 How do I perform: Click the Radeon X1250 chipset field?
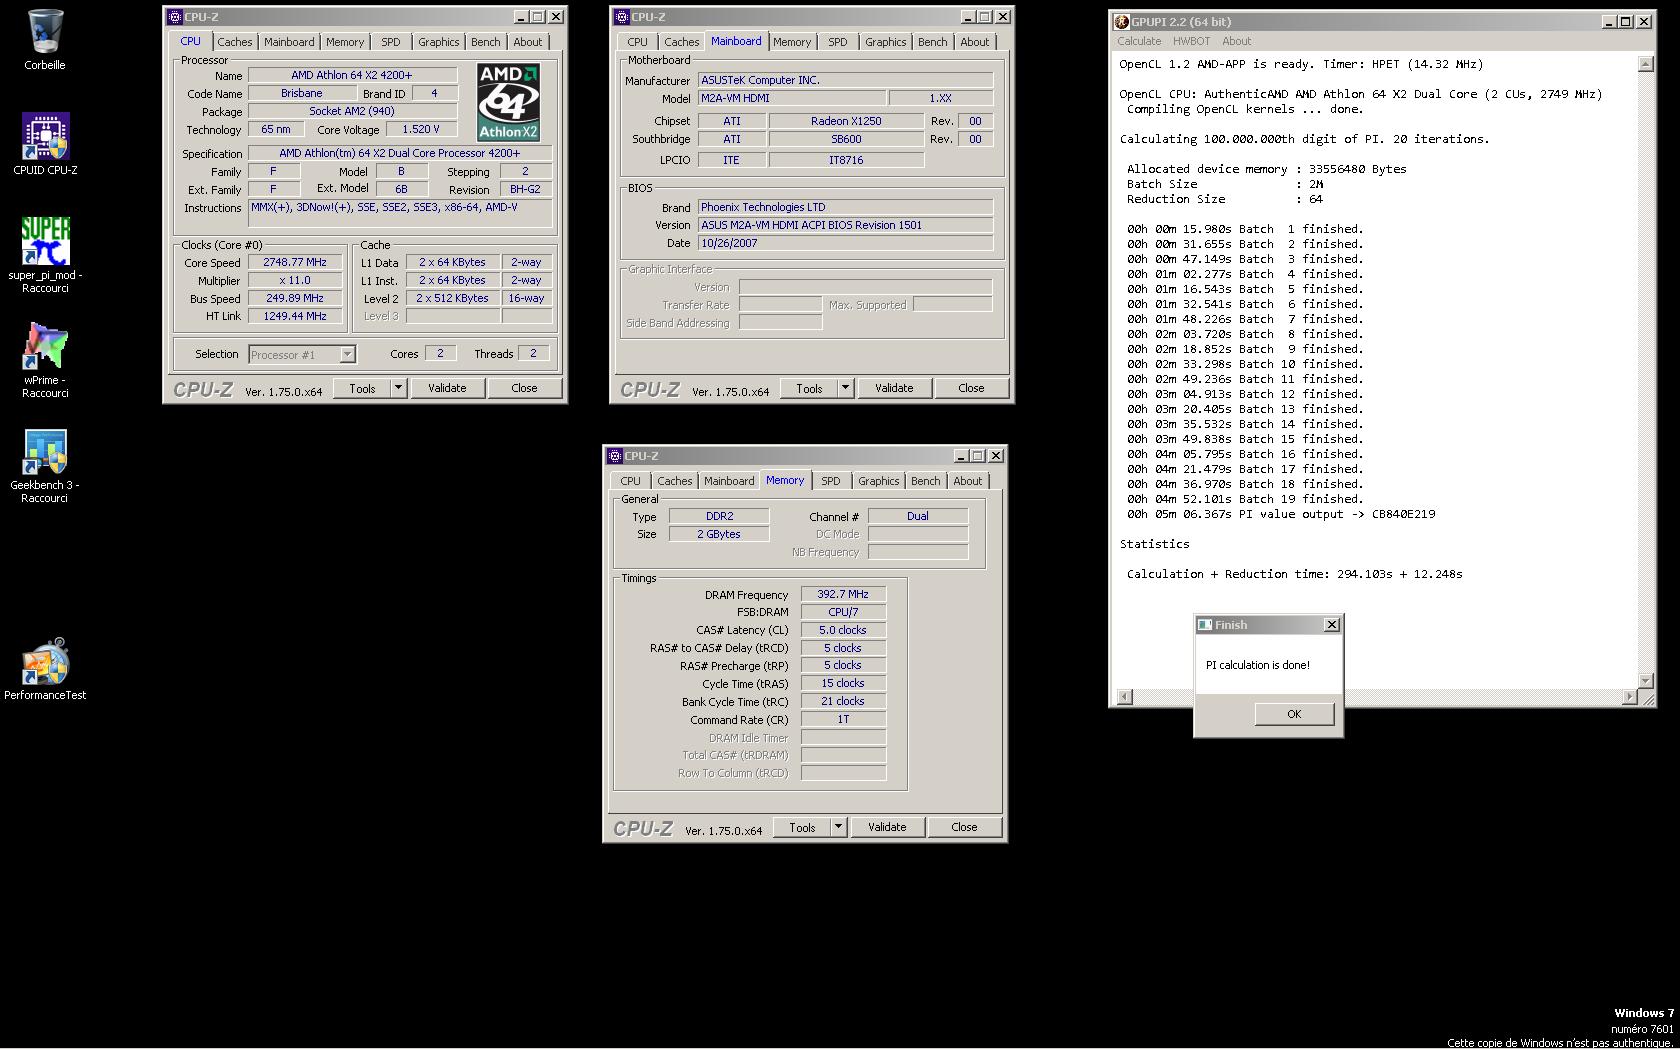pos(846,120)
